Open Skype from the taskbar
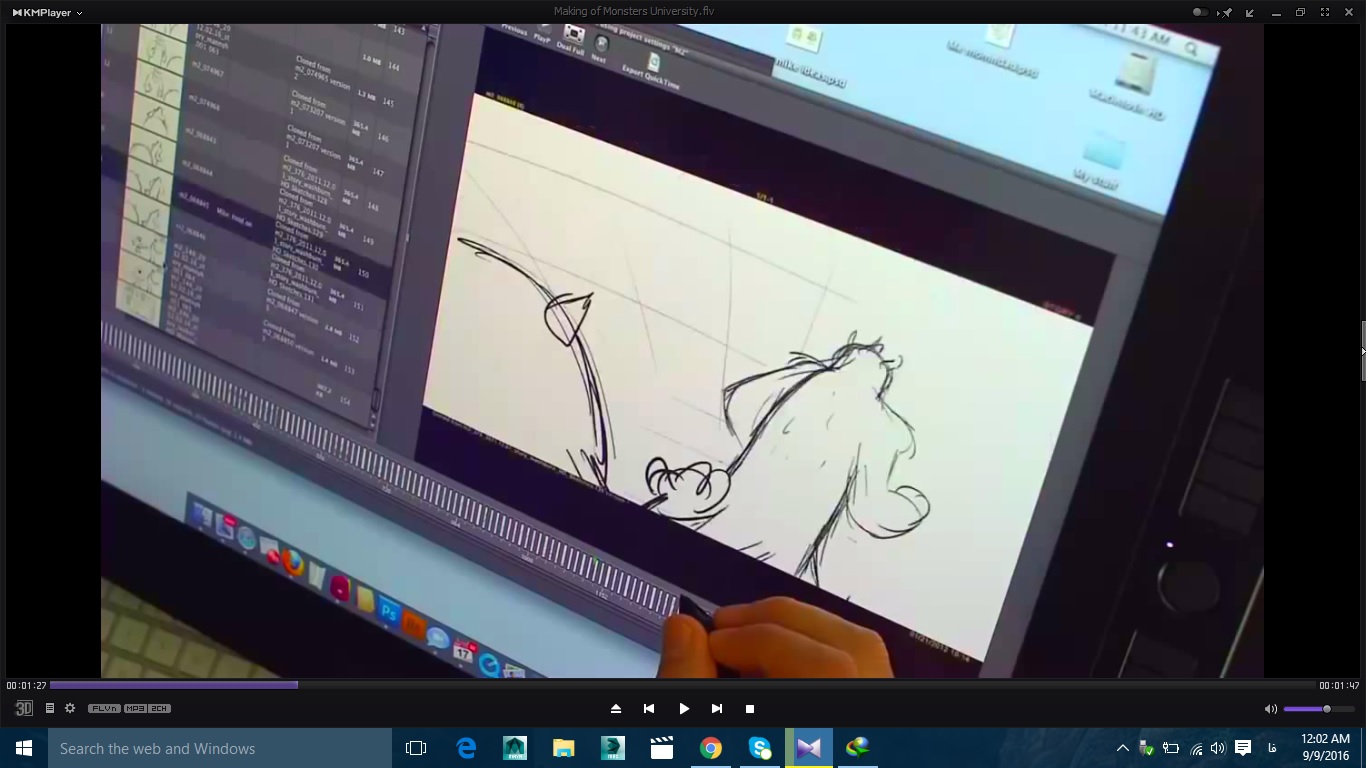 tap(760, 748)
